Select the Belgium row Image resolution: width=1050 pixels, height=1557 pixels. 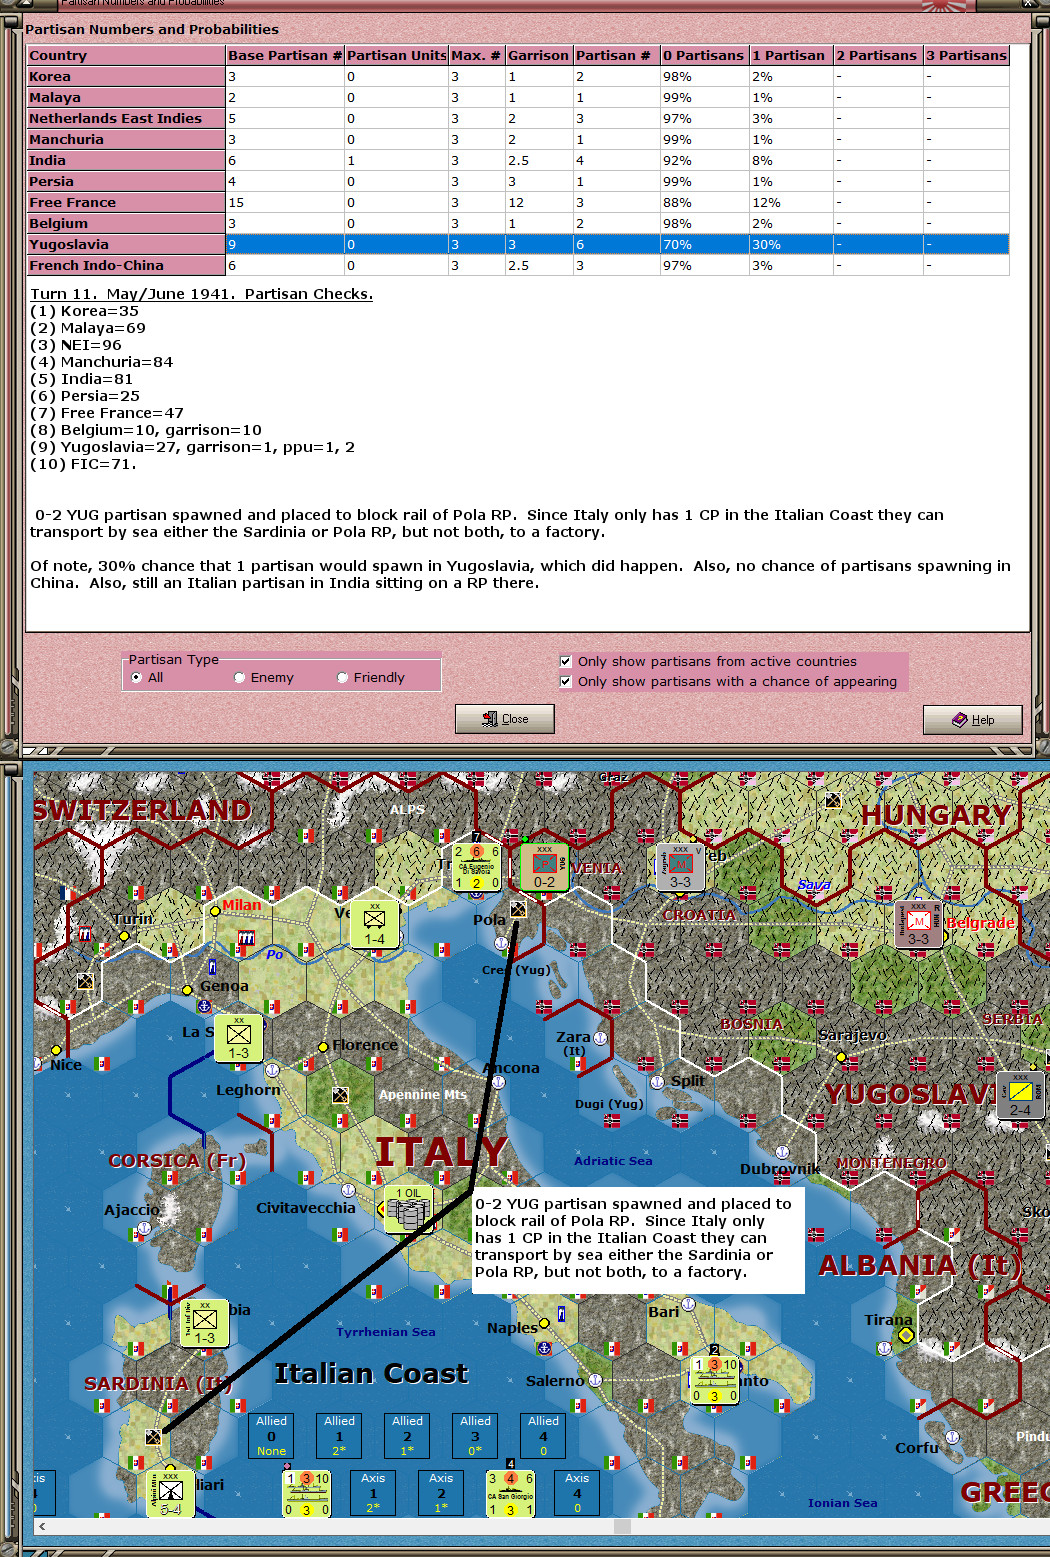[518, 223]
